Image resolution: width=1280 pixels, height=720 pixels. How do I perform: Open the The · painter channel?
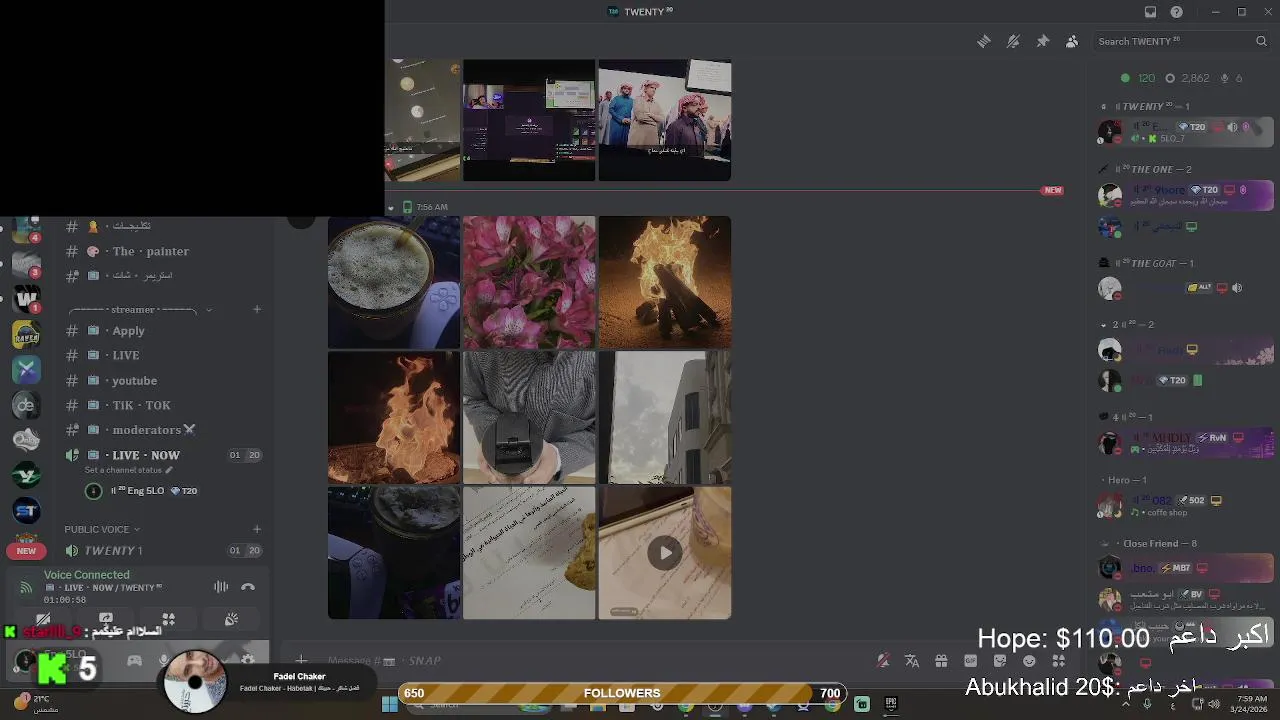tap(162, 251)
